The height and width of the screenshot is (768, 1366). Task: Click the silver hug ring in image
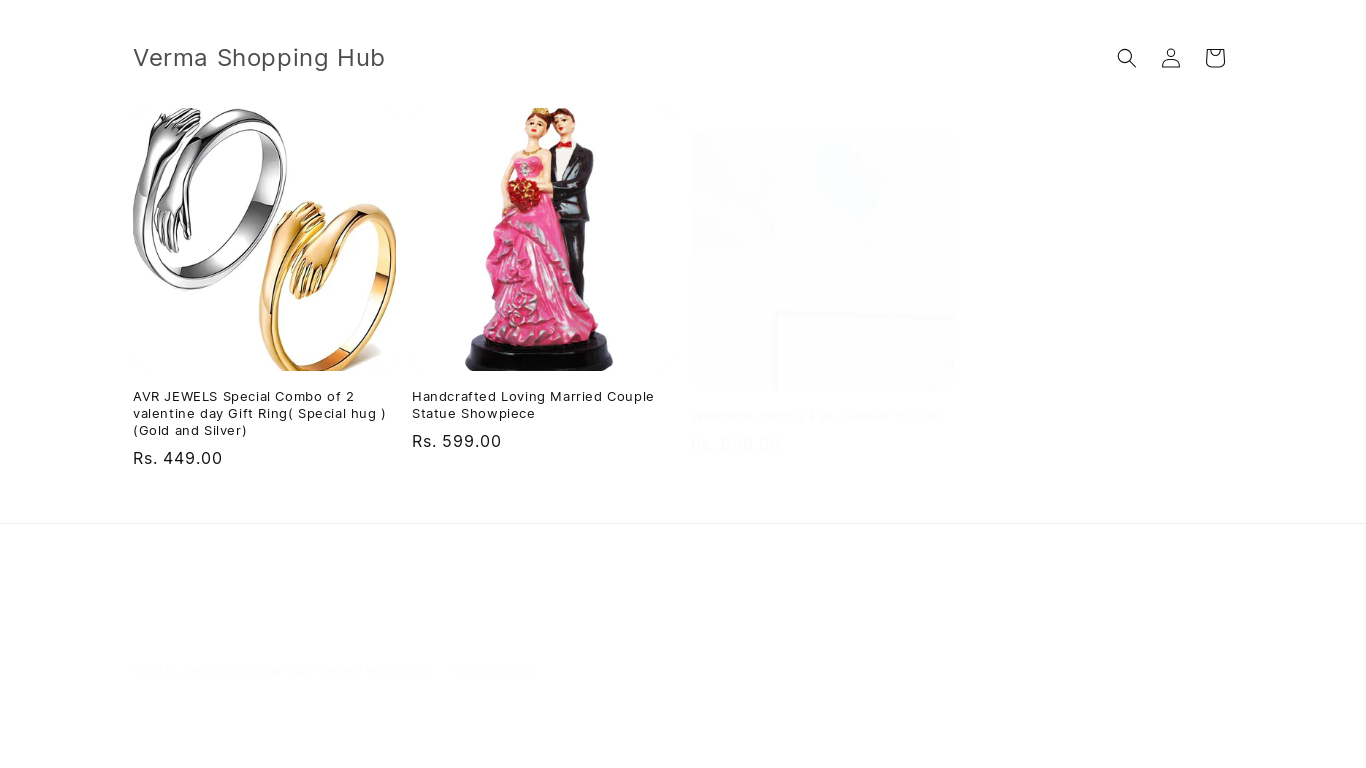[210, 198]
